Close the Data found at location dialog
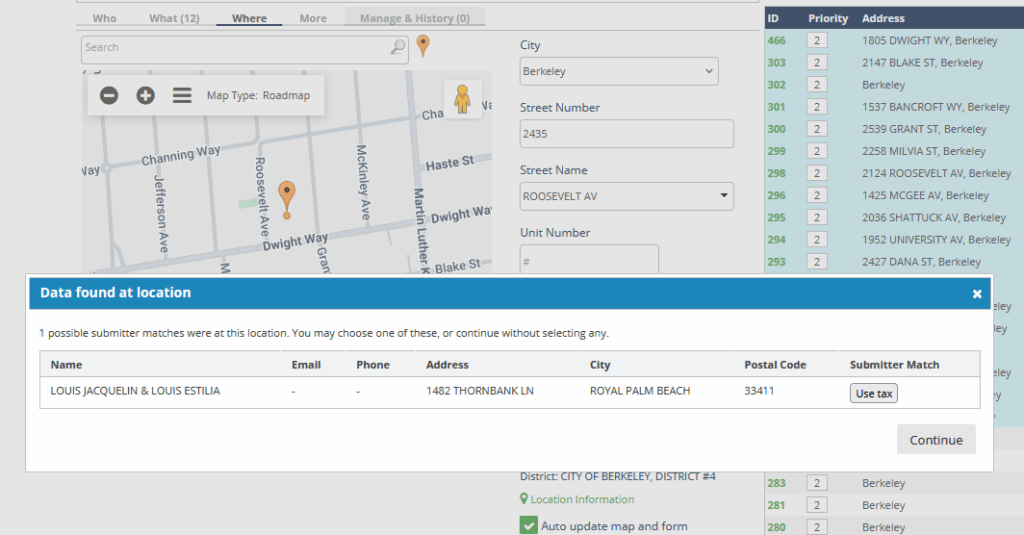 click(x=977, y=293)
